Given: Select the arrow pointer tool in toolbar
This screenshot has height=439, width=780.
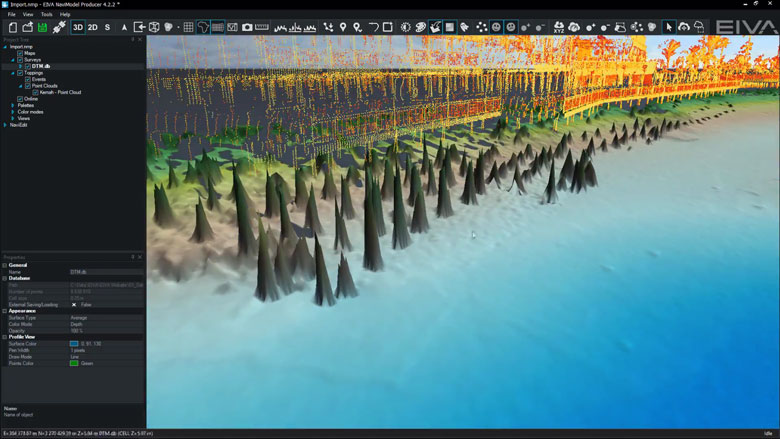Looking at the screenshot, I should (x=669, y=27).
